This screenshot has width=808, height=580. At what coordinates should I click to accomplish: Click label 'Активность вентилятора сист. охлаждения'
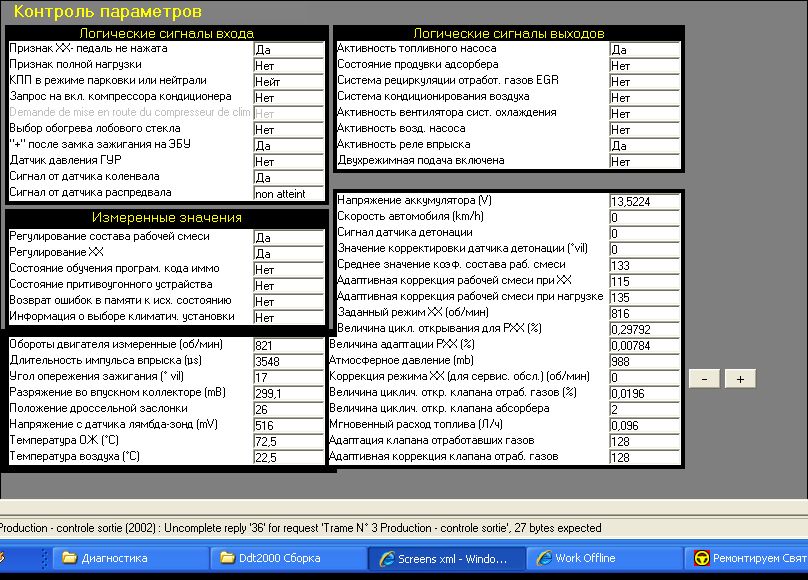(447, 112)
